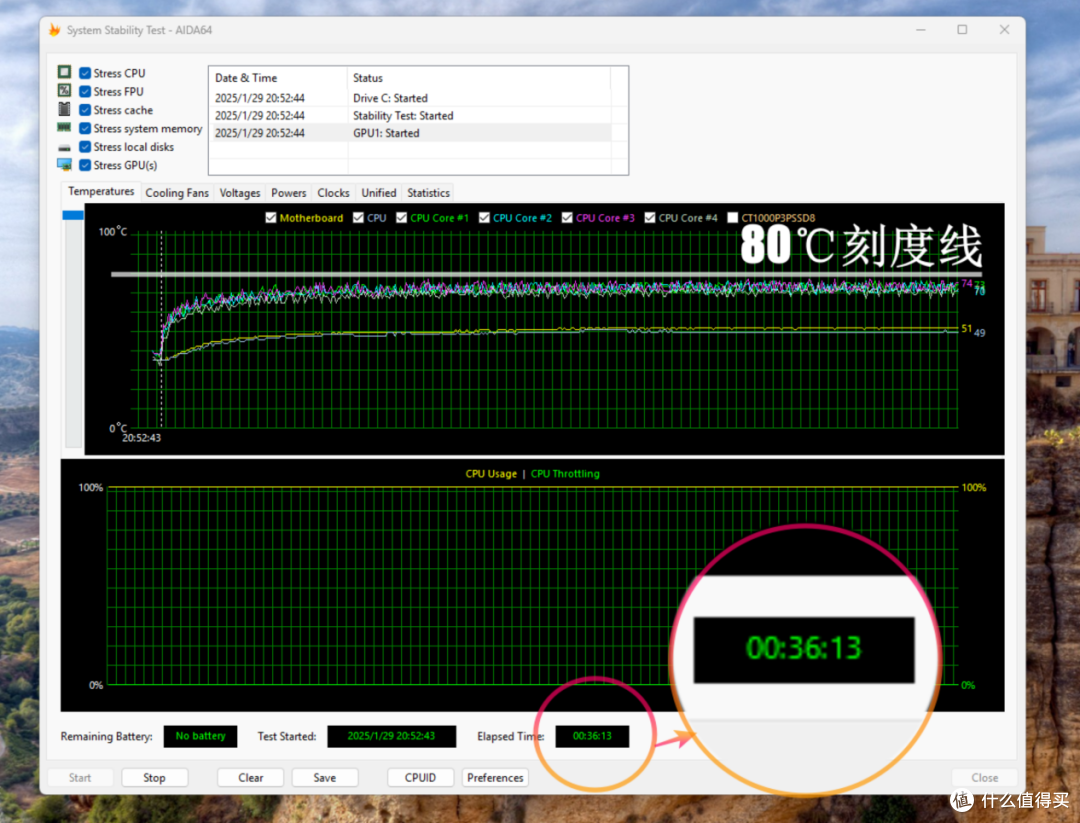Open the Clocks tab
1080x823 pixels.
pyautogui.click(x=333, y=193)
